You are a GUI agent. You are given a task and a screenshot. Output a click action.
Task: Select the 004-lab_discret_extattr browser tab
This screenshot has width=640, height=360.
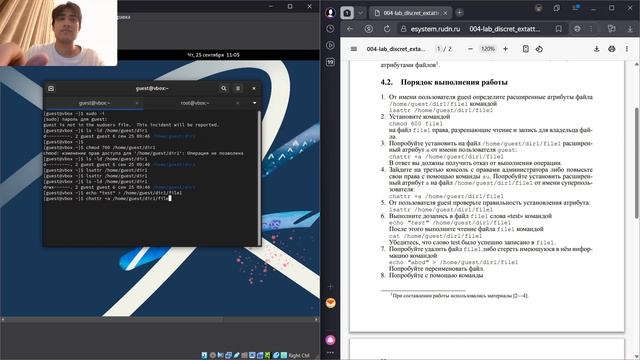point(410,13)
